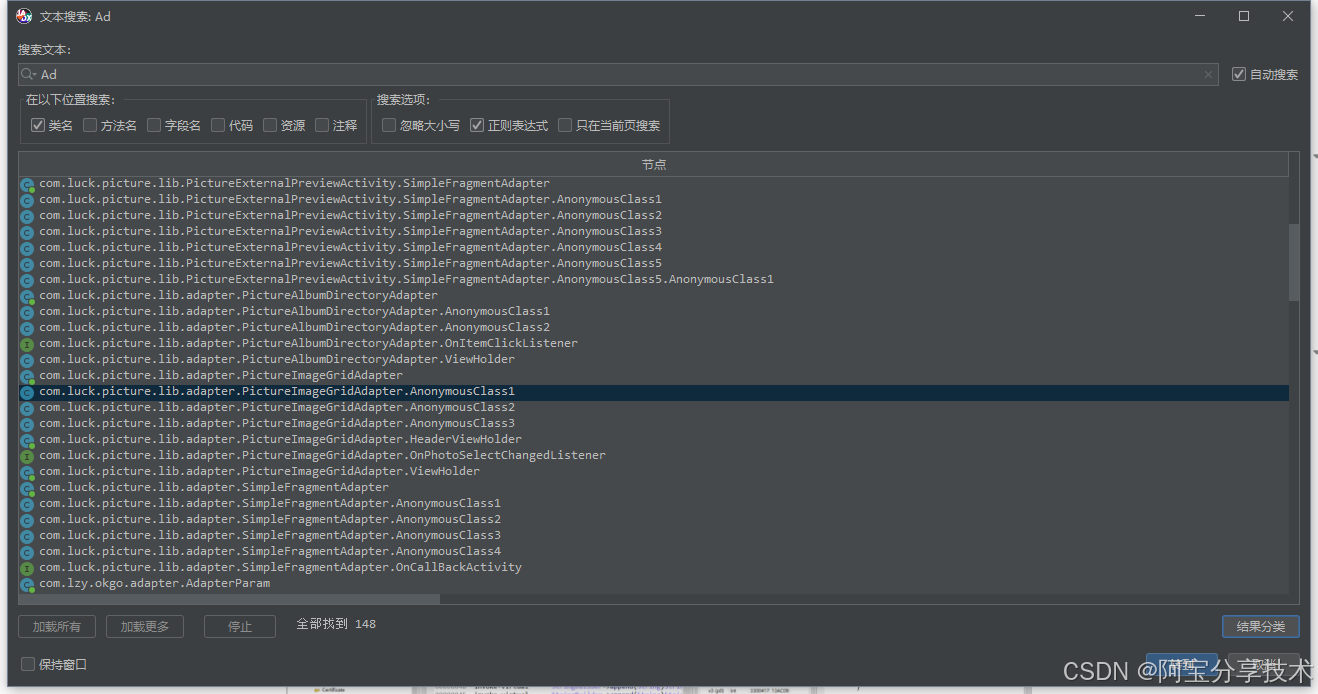Screen dimensions: 1318x694
Task: Select PictureExternalPreviewActivity.SimpleFragmentAdapter.AnonymousClass4 row
Action: 654,248
